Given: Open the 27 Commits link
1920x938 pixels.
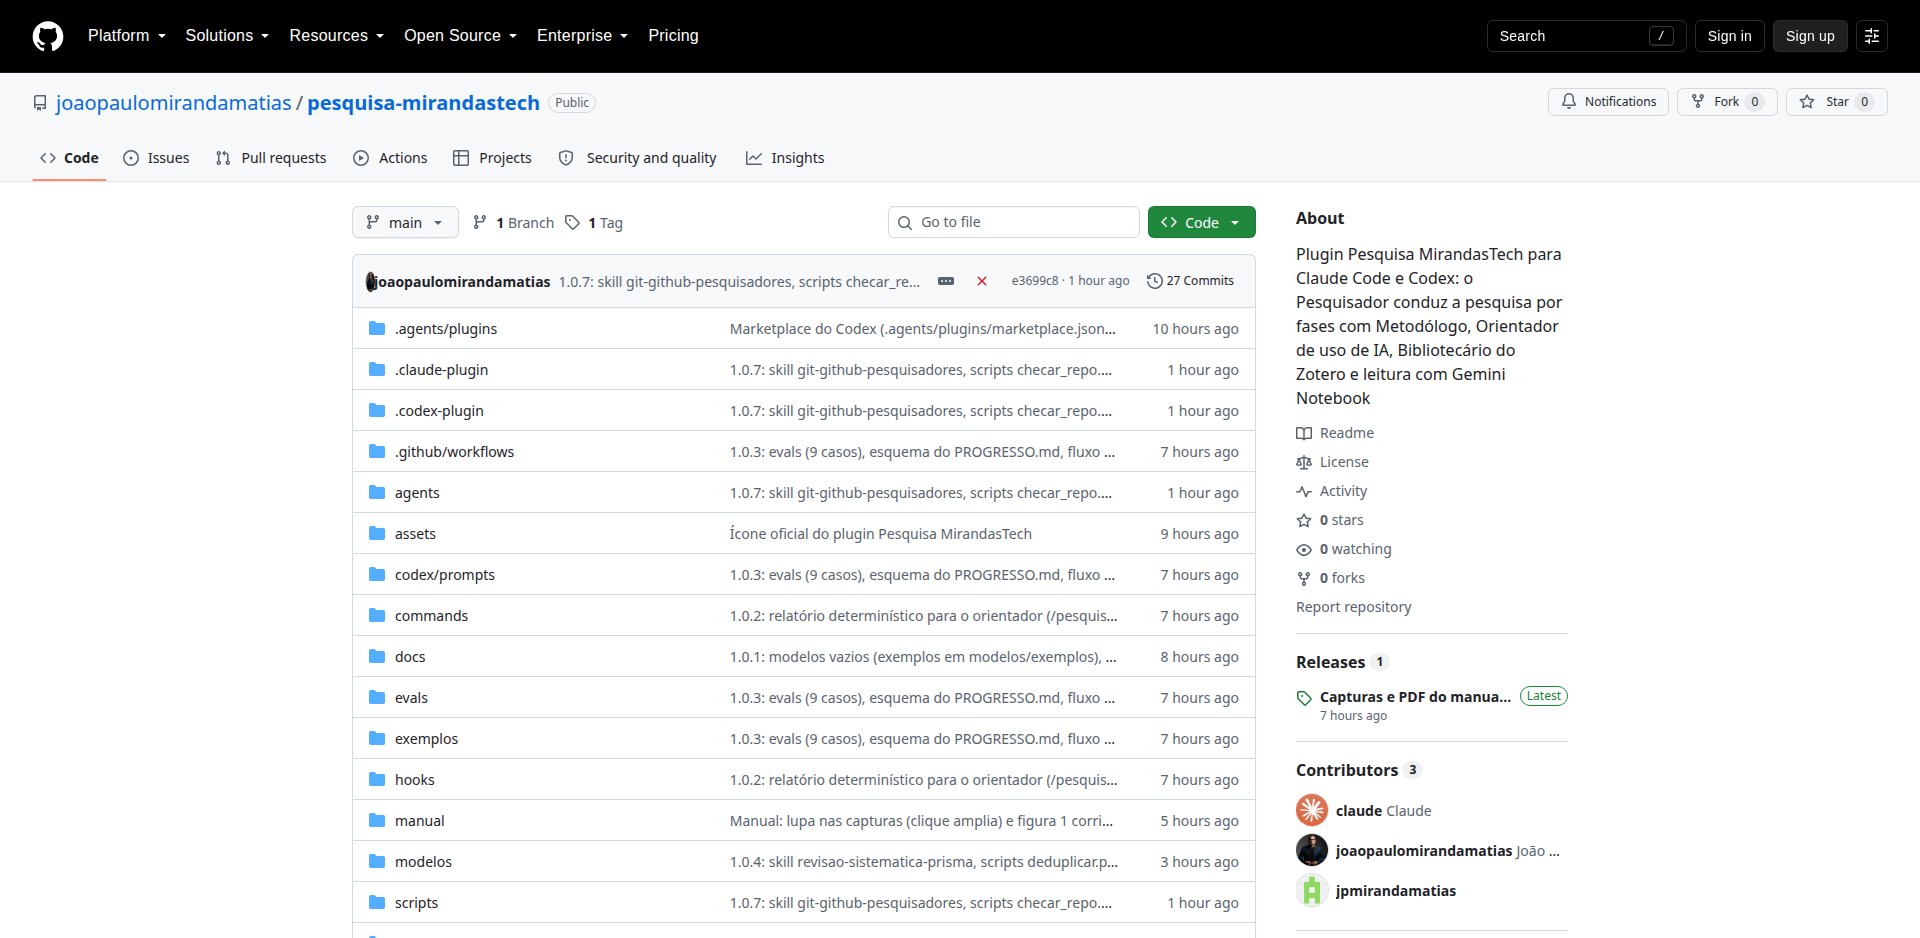Looking at the screenshot, I should [x=1190, y=281].
